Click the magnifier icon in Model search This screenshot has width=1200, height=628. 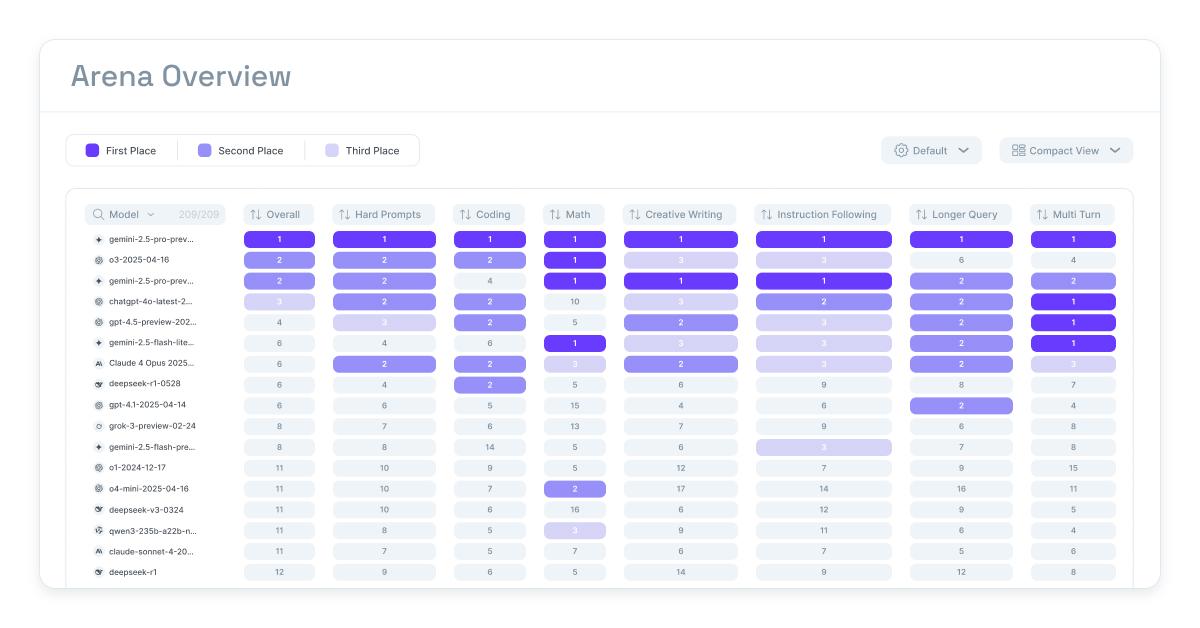pos(99,214)
